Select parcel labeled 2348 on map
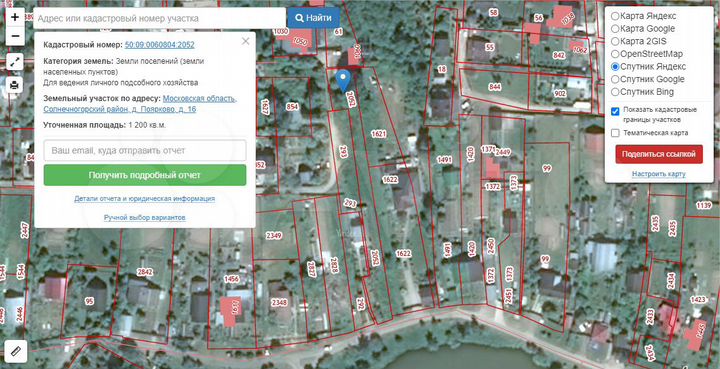The height and width of the screenshot is (369, 720). pyautogui.click(x=279, y=302)
